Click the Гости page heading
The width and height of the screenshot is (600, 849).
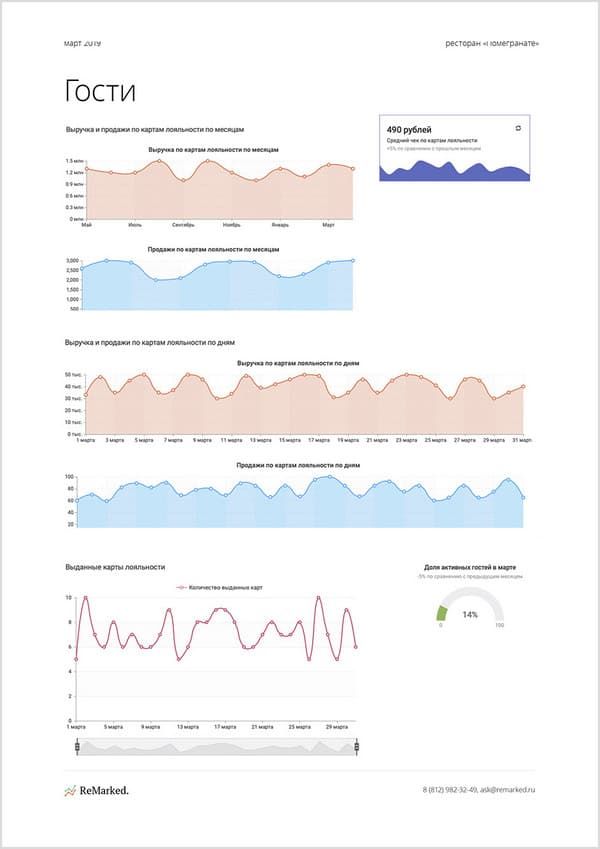pyautogui.click(x=100, y=91)
